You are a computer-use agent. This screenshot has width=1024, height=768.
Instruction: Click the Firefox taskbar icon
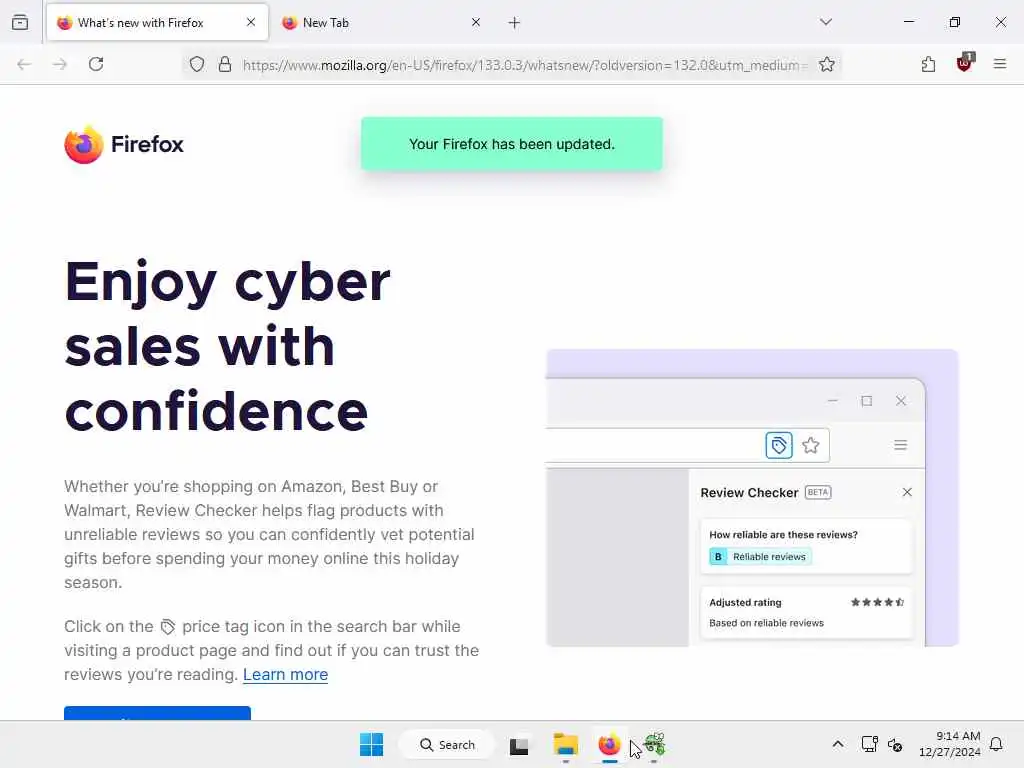point(609,745)
